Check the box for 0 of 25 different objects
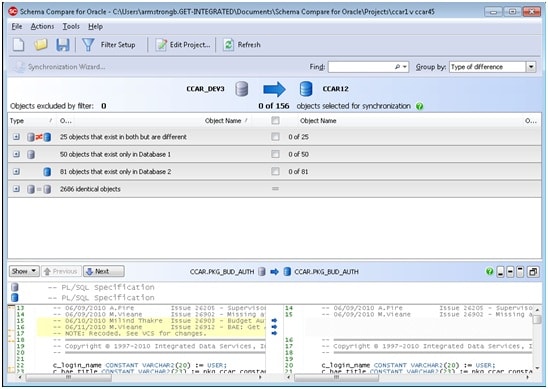The height and width of the screenshot is (389, 548). [x=275, y=137]
